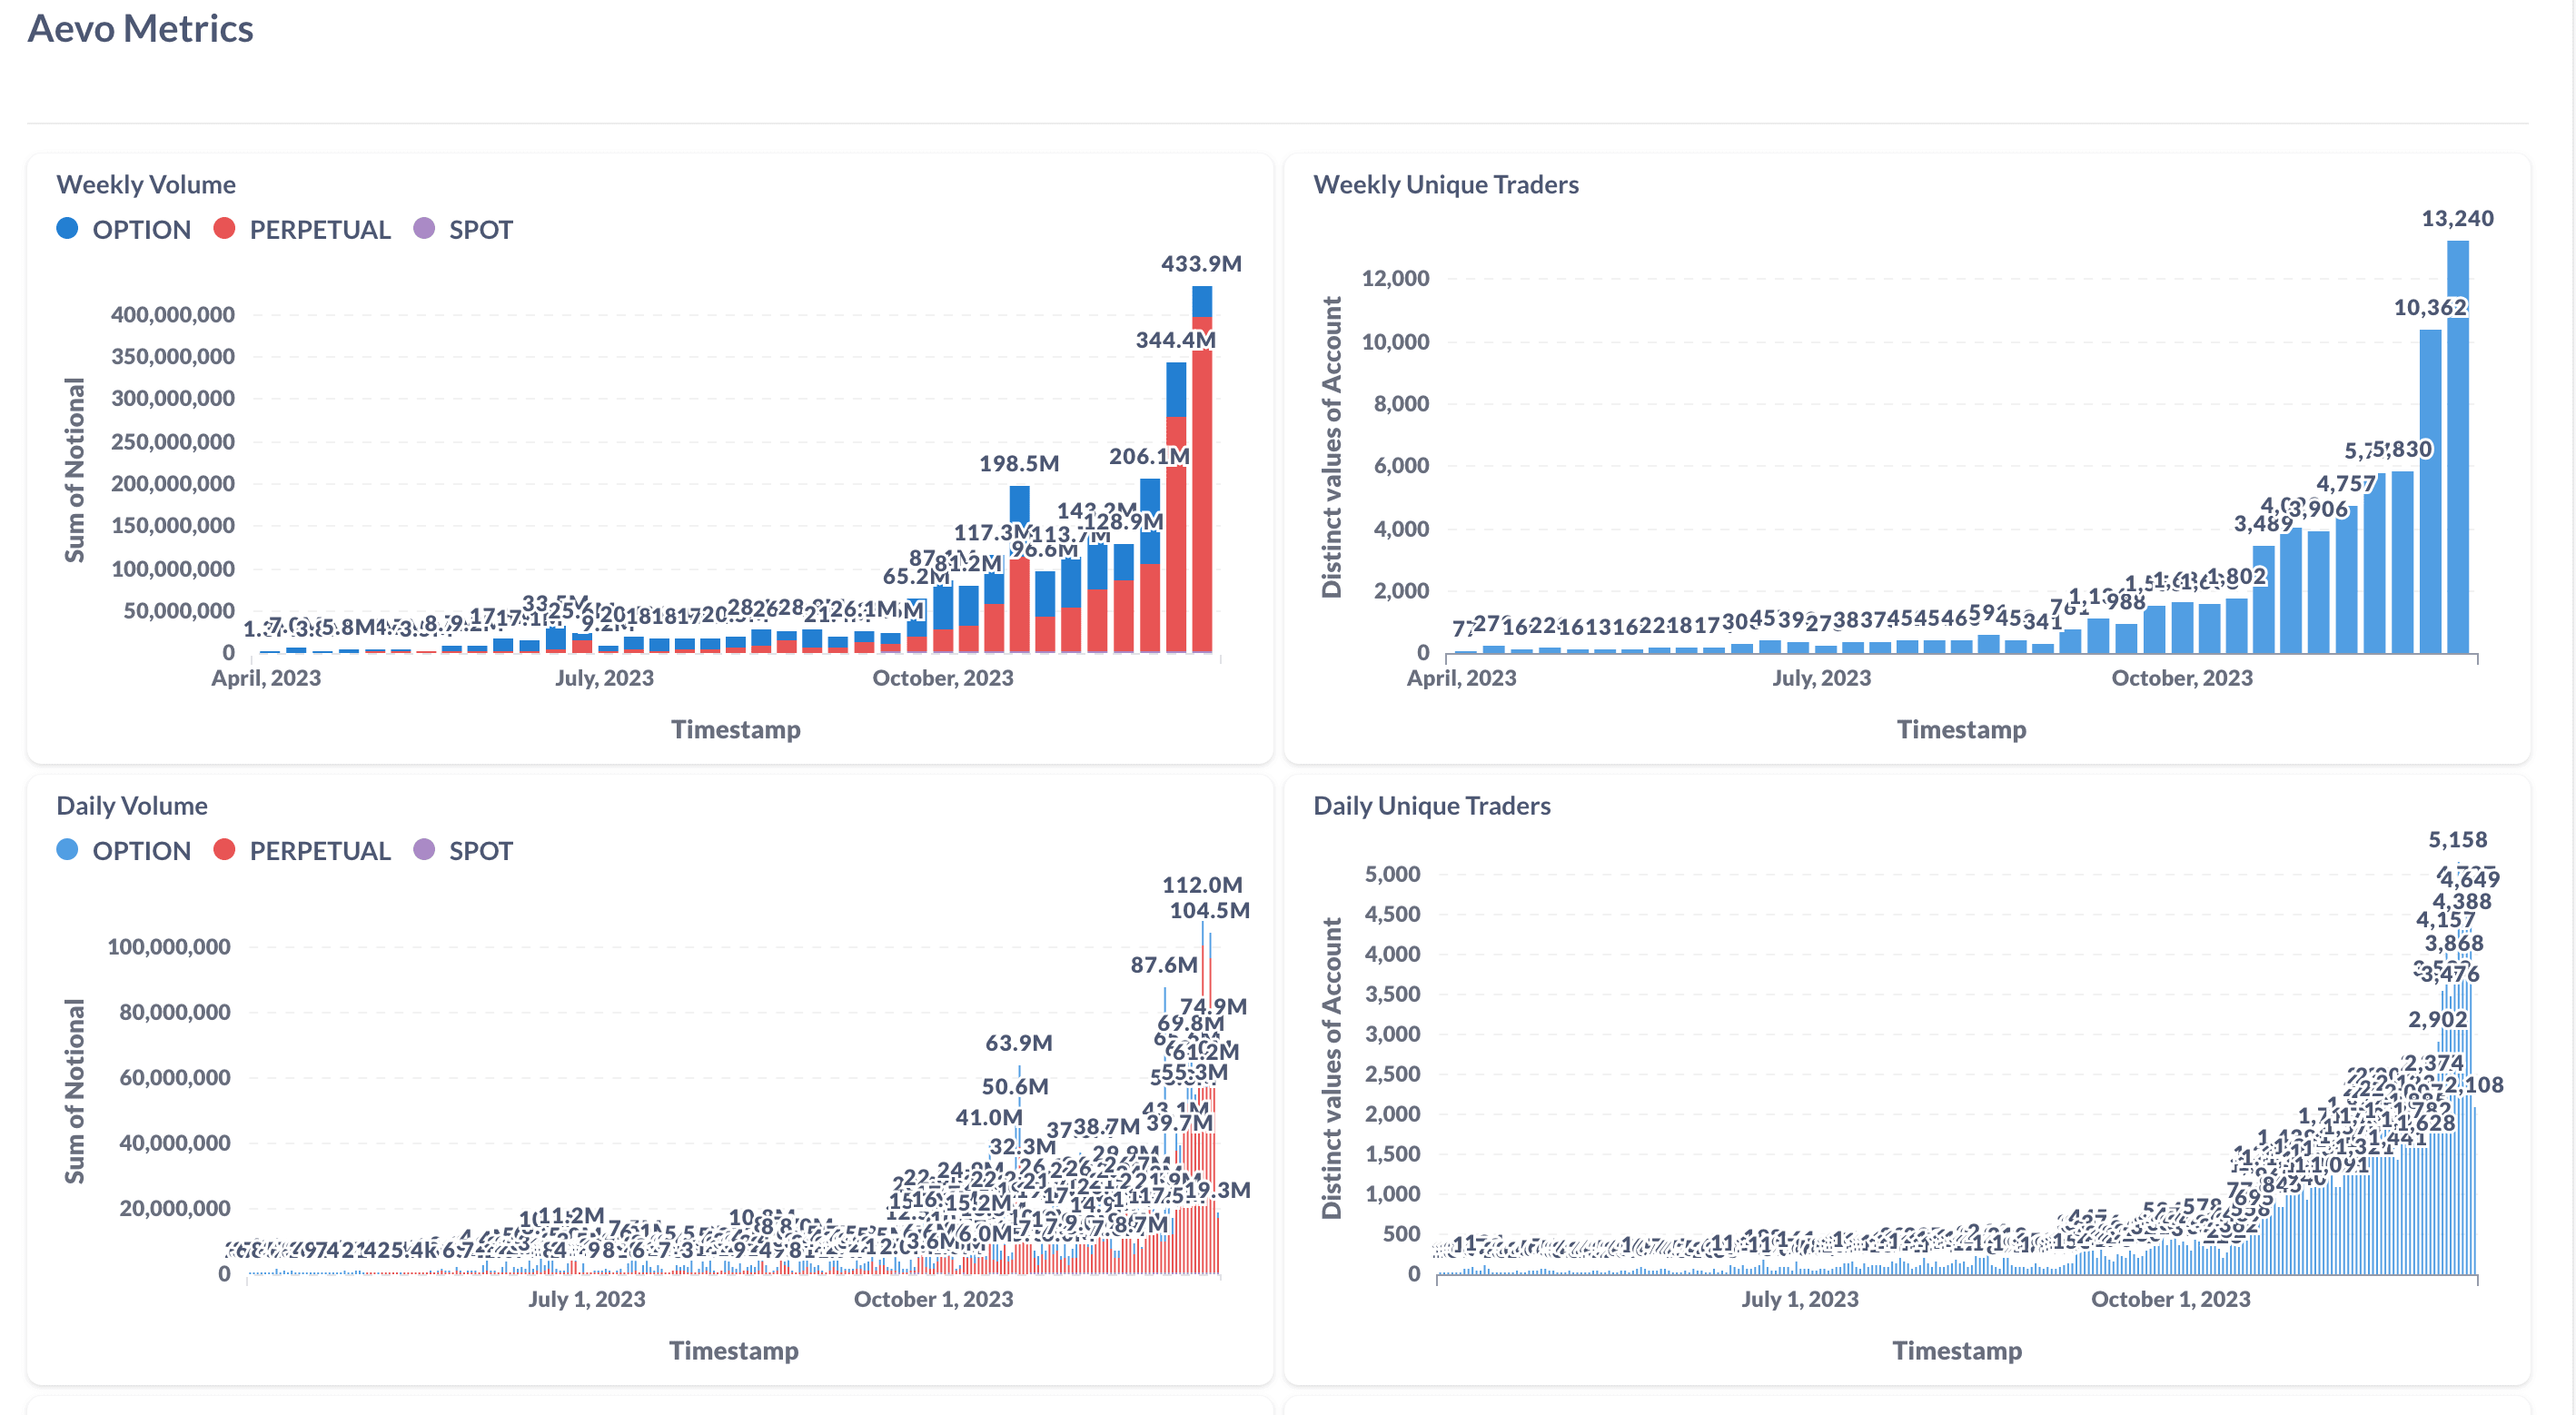The image size is (2576, 1415).
Task: Click 5,000 tick on Daily Unique Traders y-axis
Action: coord(1392,875)
